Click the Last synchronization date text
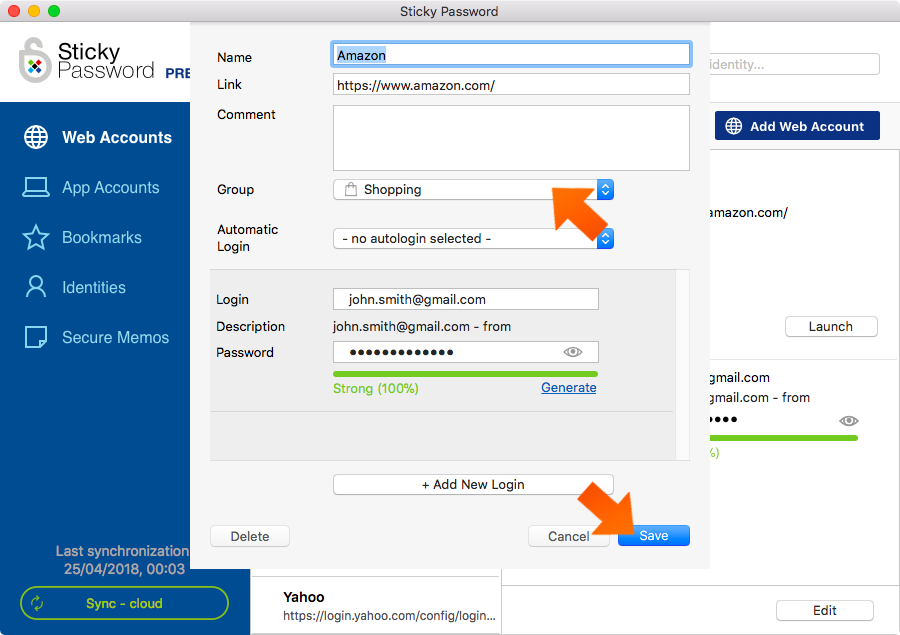Viewport: 900px width, 635px height. [125, 569]
